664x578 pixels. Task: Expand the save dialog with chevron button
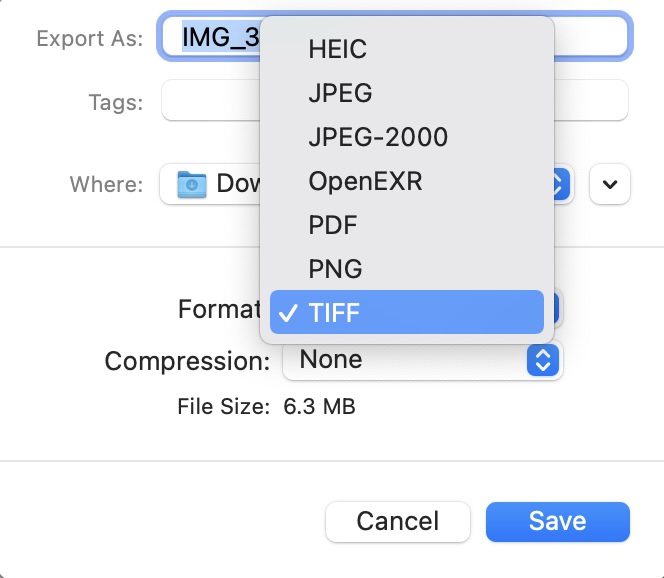click(610, 184)
